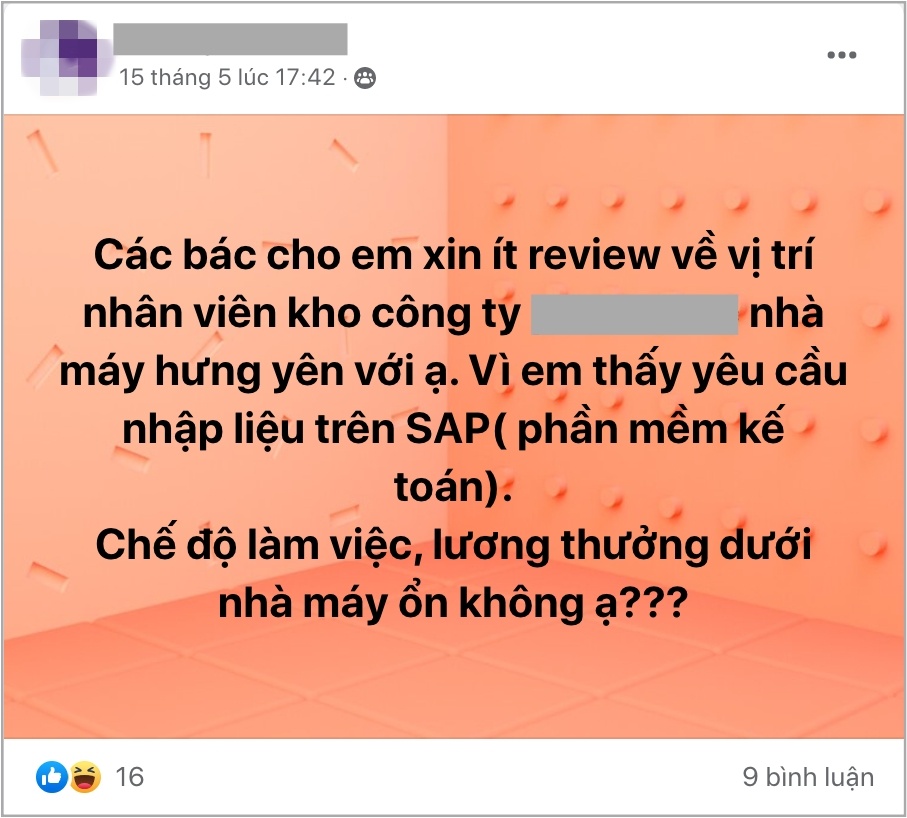Click the redacted poster name bar
This screenshot has width=907, height=818.
(231, 39)
